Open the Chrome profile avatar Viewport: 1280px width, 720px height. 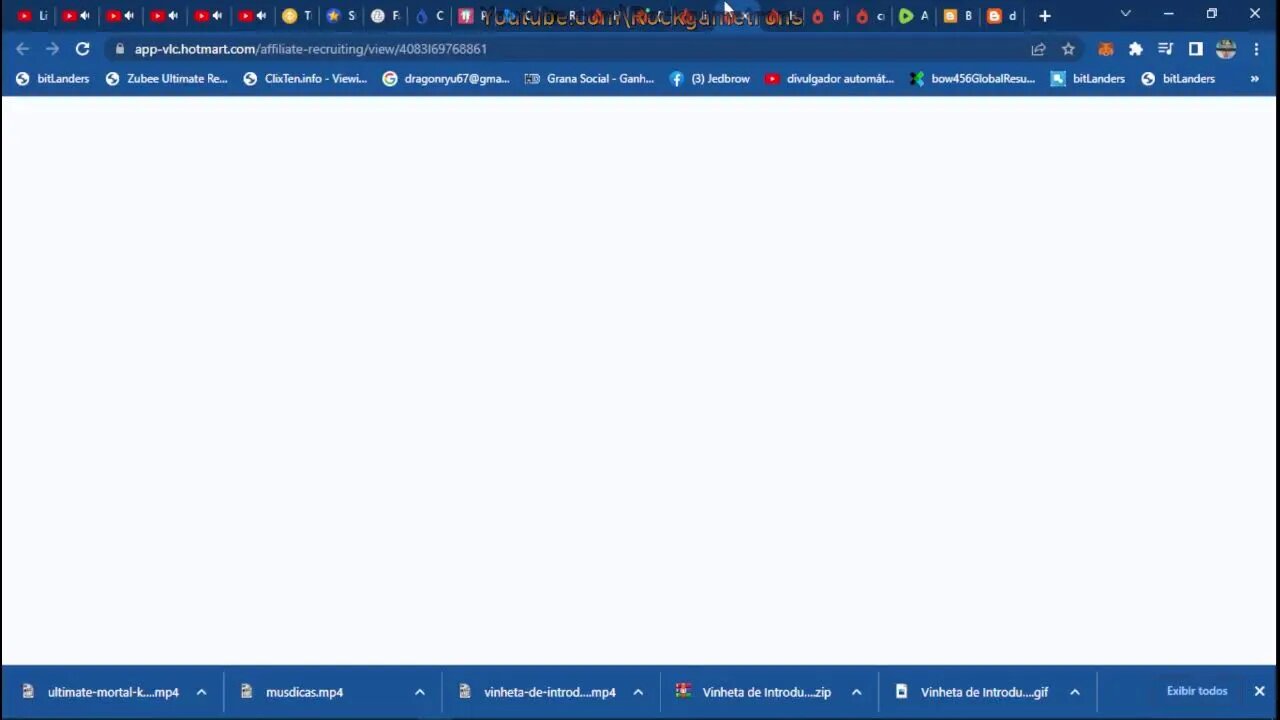pos(1226,49)
